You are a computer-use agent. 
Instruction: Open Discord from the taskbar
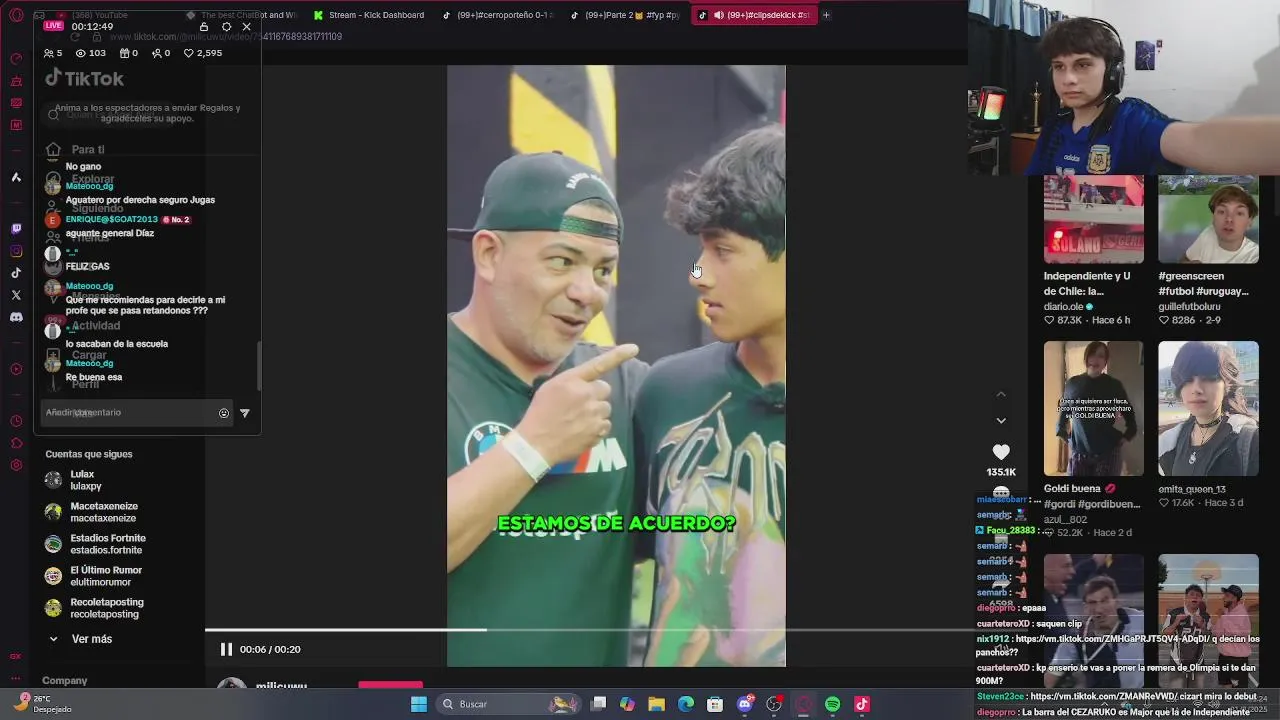[744, 704]
